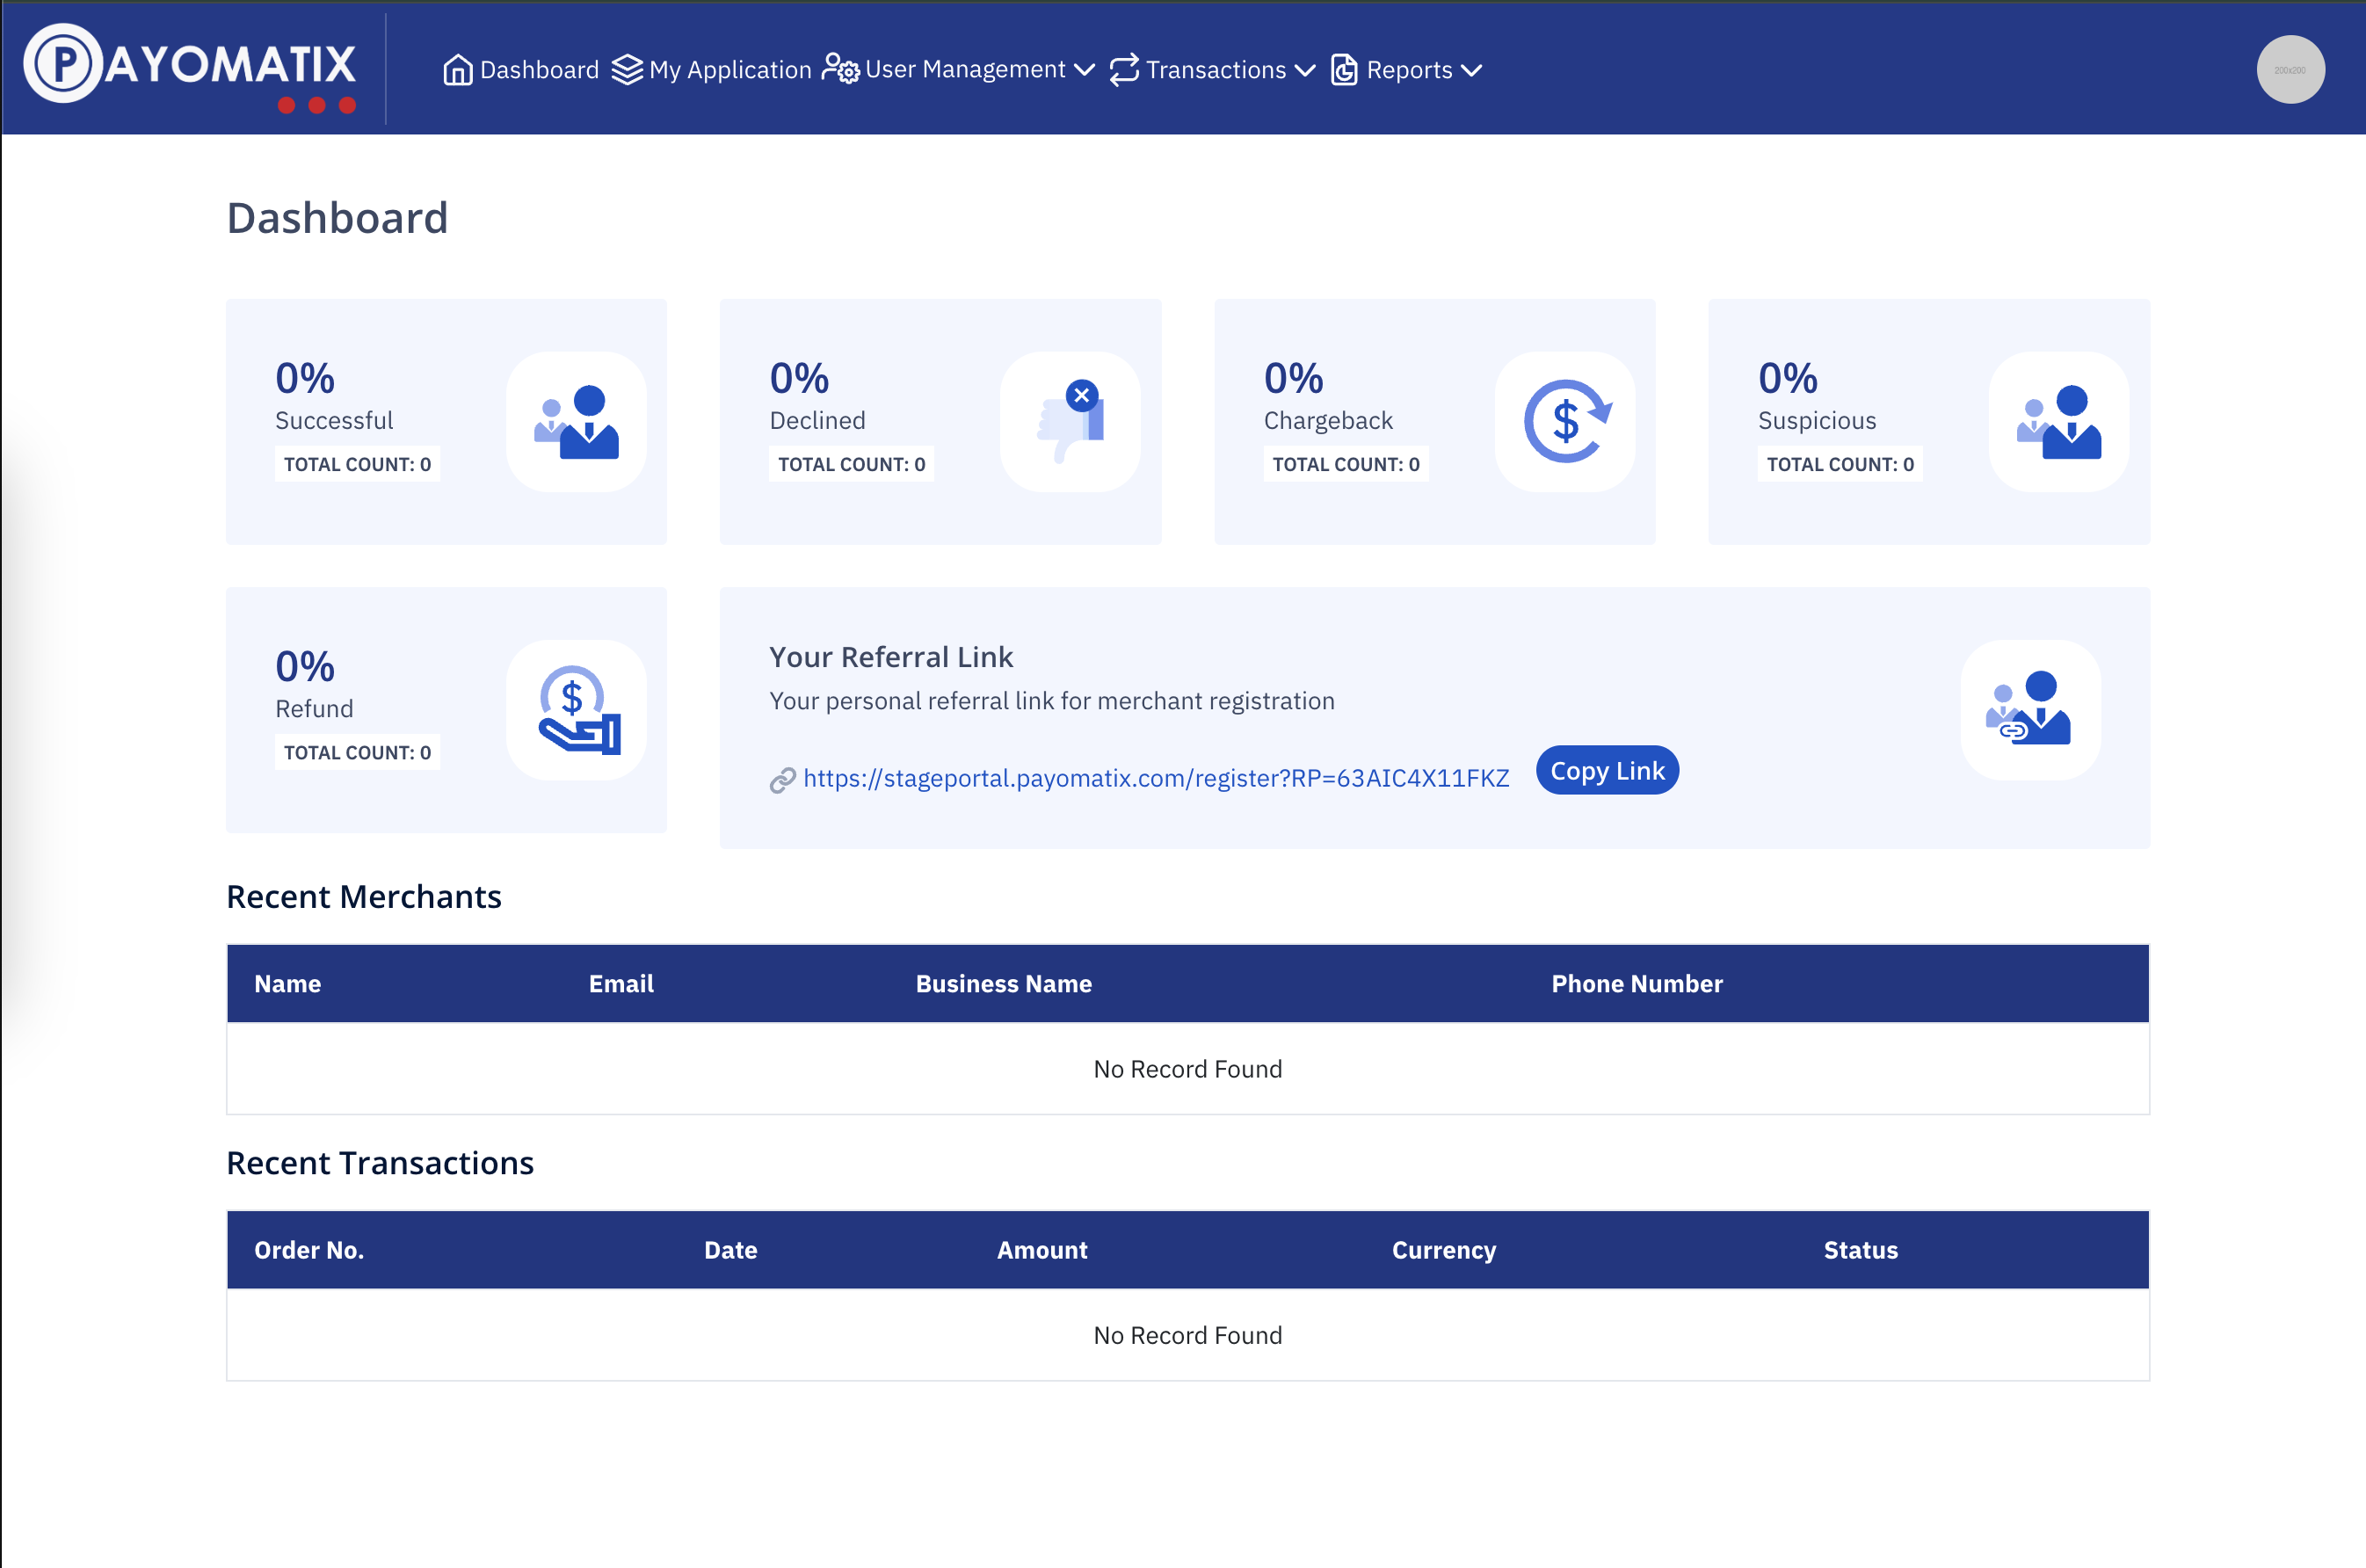
Task: Click the Successful merchants icon
Action: click(x=576, y=422)
